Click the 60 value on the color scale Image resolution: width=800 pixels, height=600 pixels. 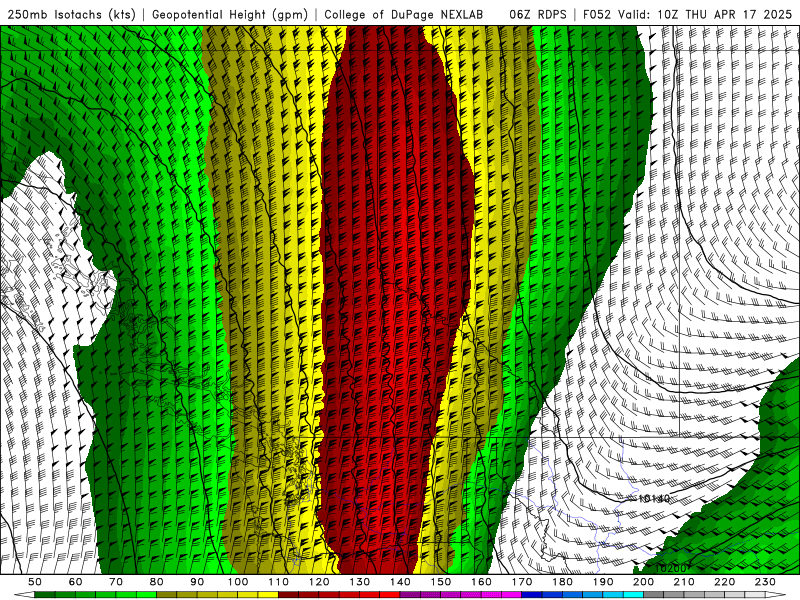[76, 582]
